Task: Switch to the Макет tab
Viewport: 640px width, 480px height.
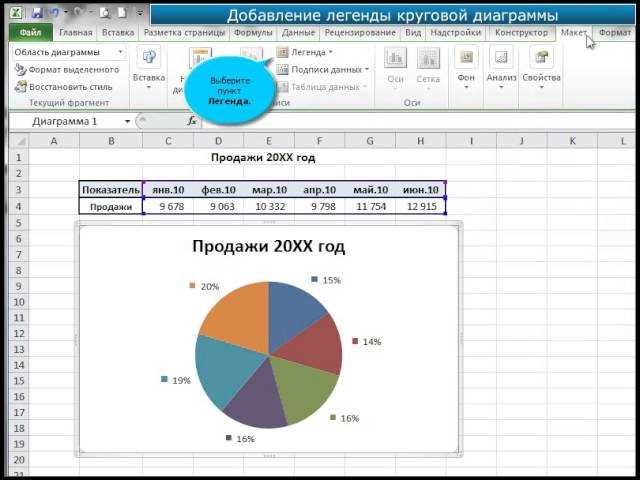Action: [573, 33]
